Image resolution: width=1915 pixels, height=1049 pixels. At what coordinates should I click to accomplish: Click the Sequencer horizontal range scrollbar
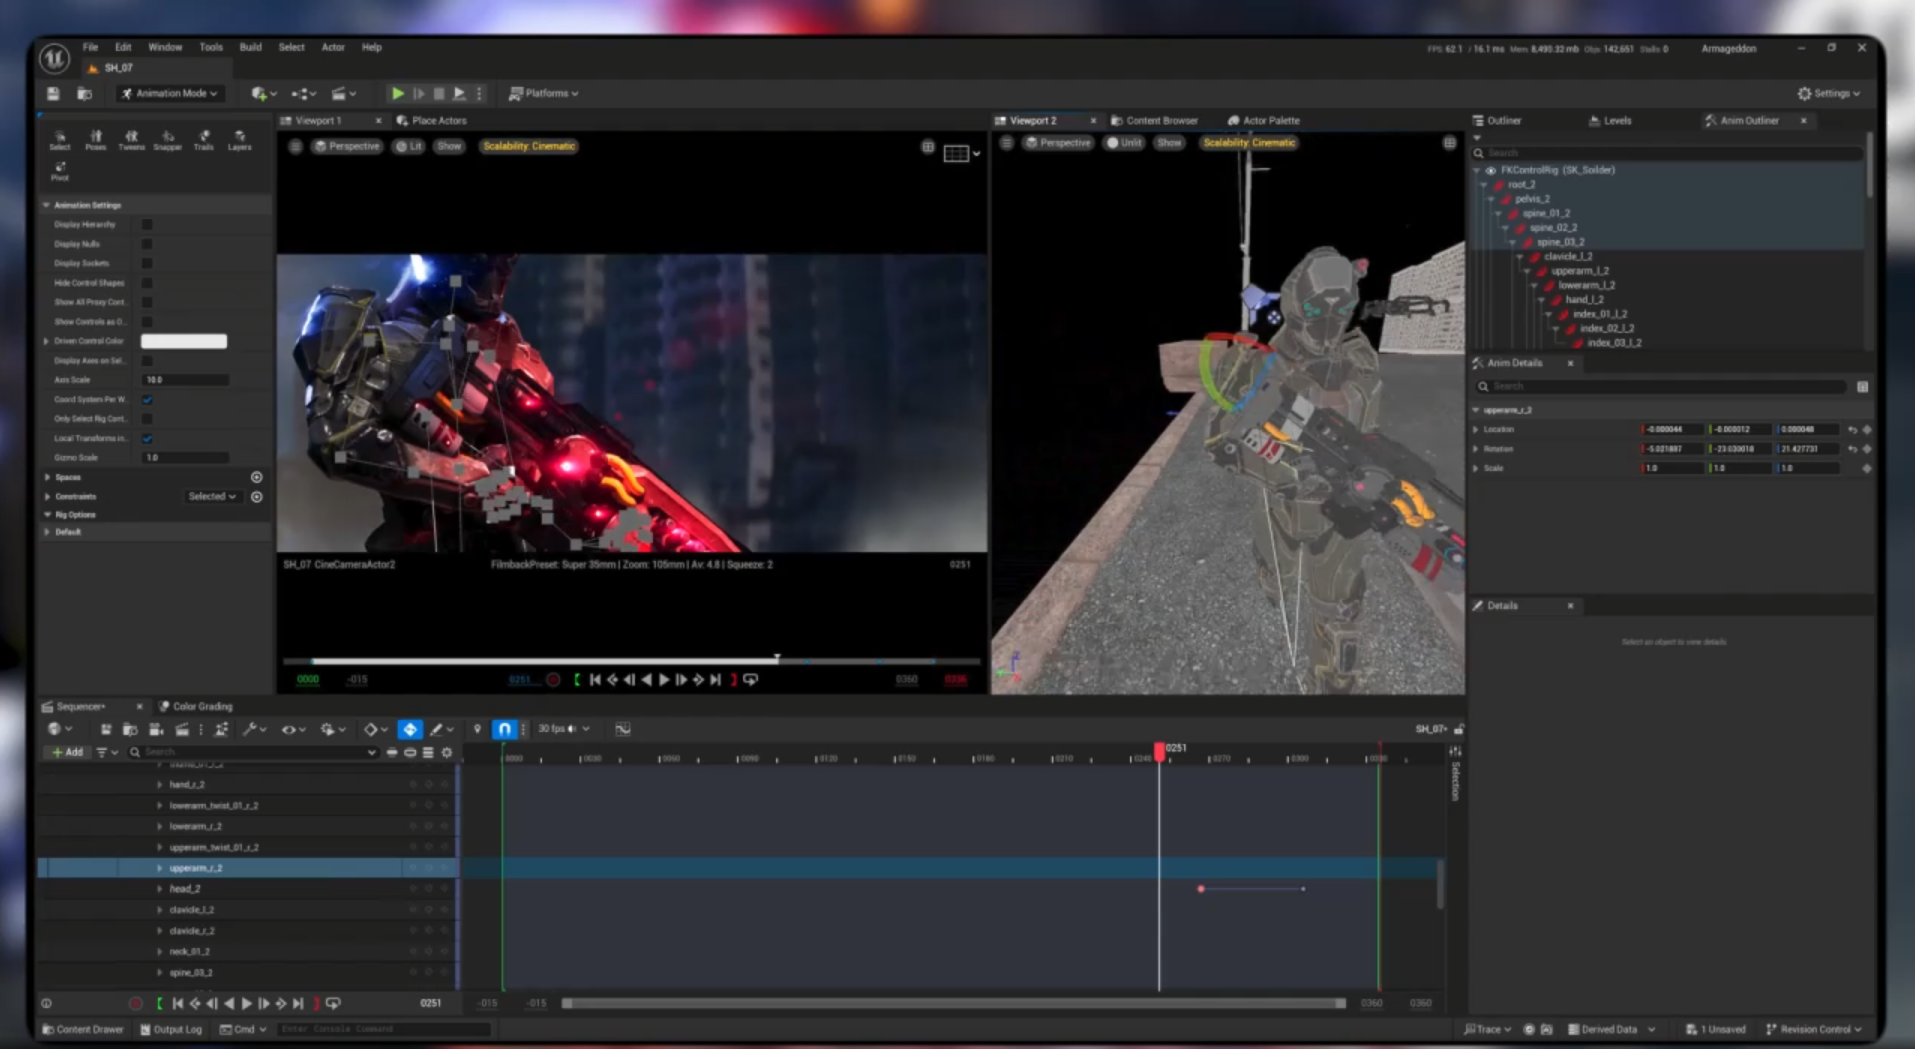pos(953,1003)
